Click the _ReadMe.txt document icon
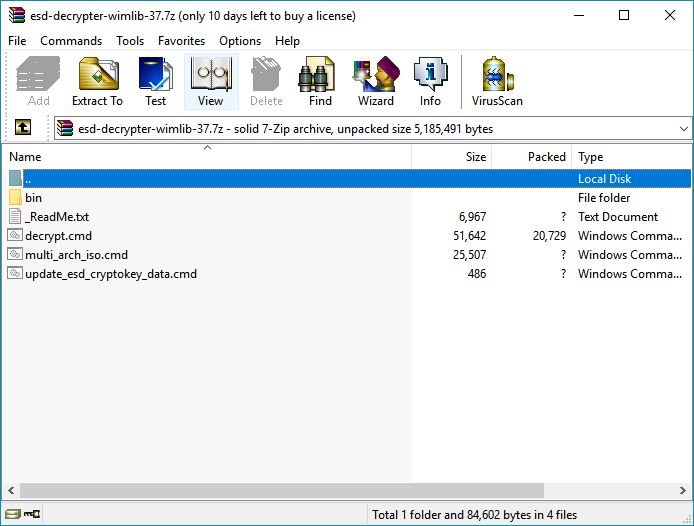 15,217
